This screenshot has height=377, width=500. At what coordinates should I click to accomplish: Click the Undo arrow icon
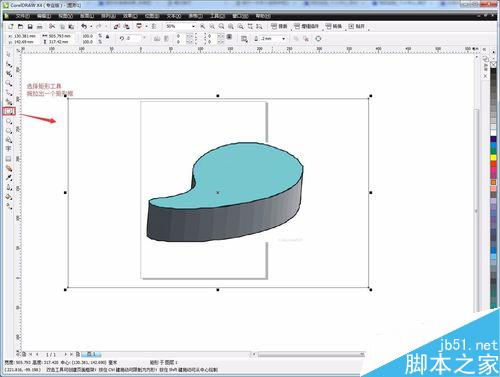pyautogui.click(x=84, y=26)
